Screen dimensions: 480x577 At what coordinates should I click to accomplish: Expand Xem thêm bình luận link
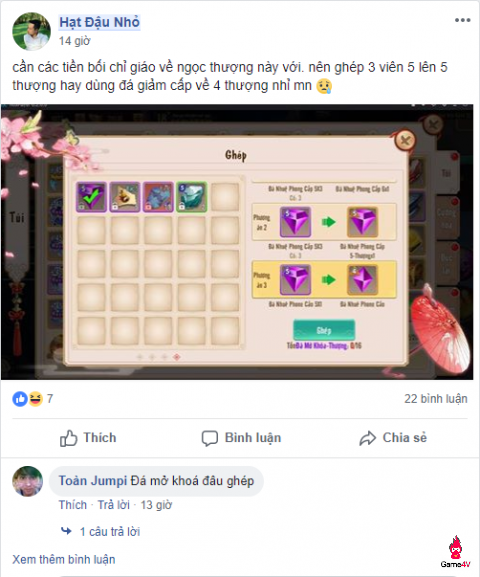tap(64, 560)
